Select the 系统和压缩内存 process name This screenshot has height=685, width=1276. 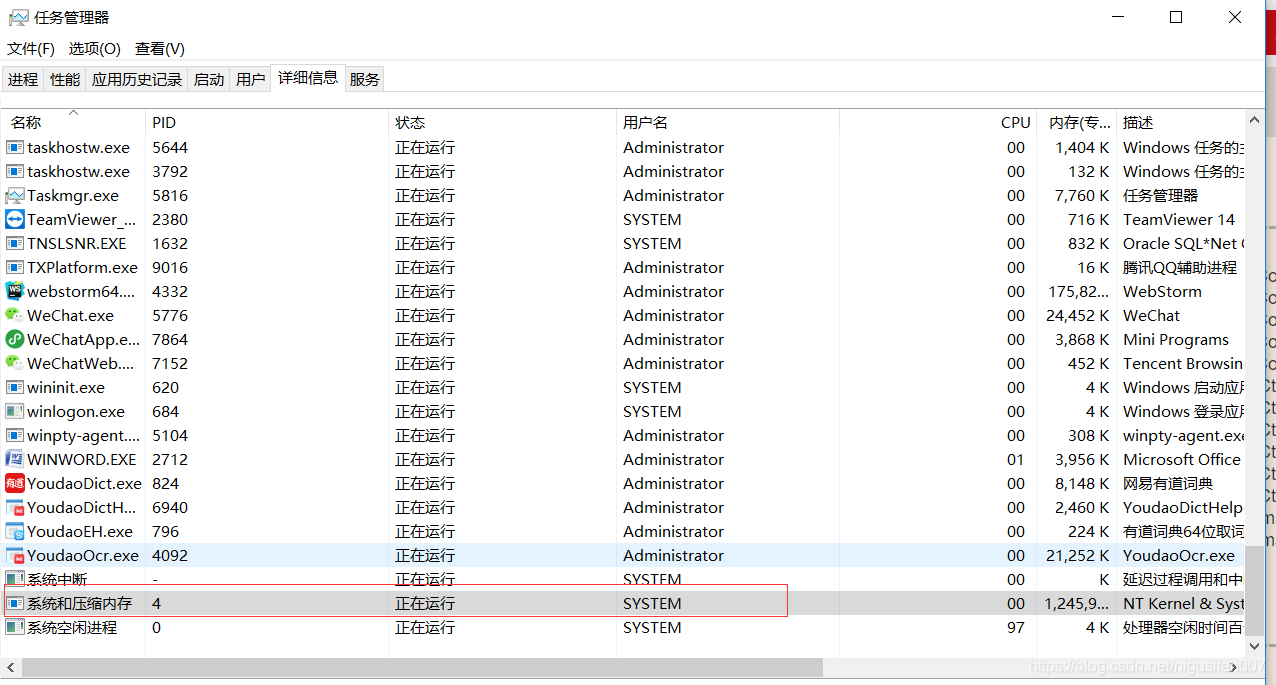79,603
